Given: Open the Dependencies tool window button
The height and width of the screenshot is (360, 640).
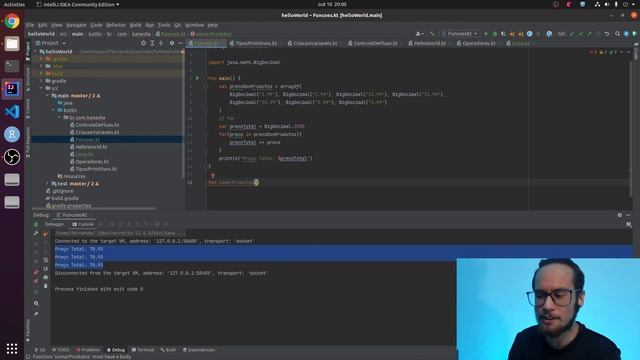Looking at the screenshot, I should click(x=199, y=350).
